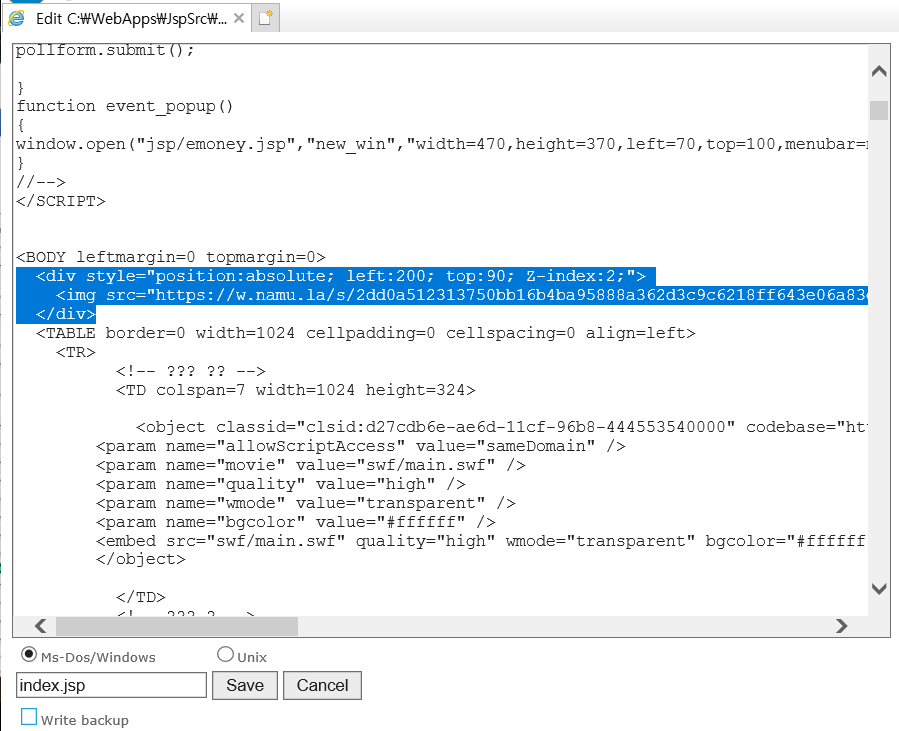Click the '<BODY leftmargin=0 topmargin=0>' line
The image size is (899, 731).
(171, 257)
